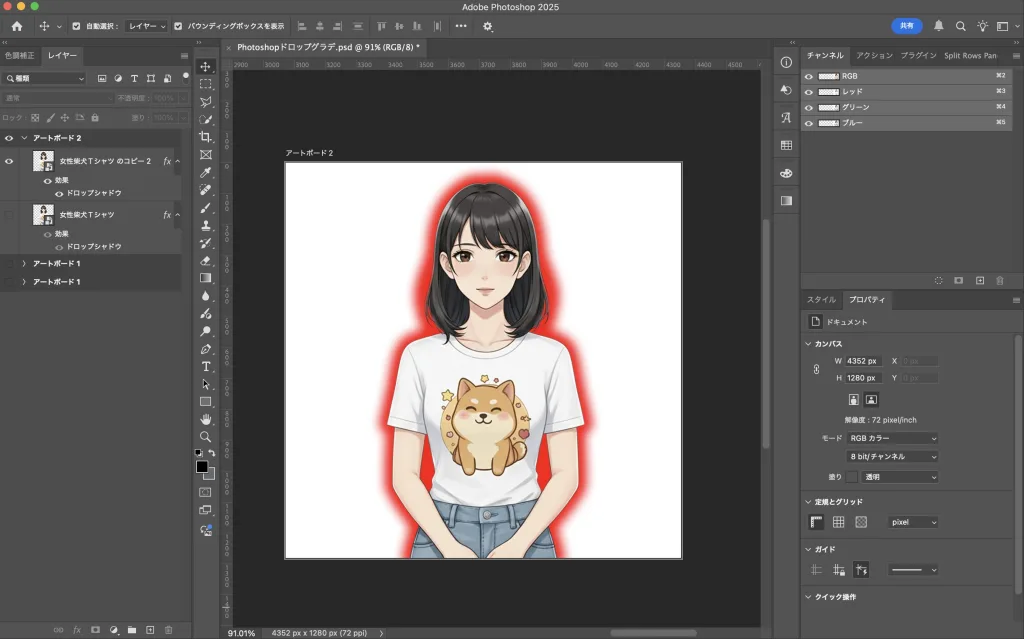Select the Hand tool
1024x639 pixels.
click(206, 419)
